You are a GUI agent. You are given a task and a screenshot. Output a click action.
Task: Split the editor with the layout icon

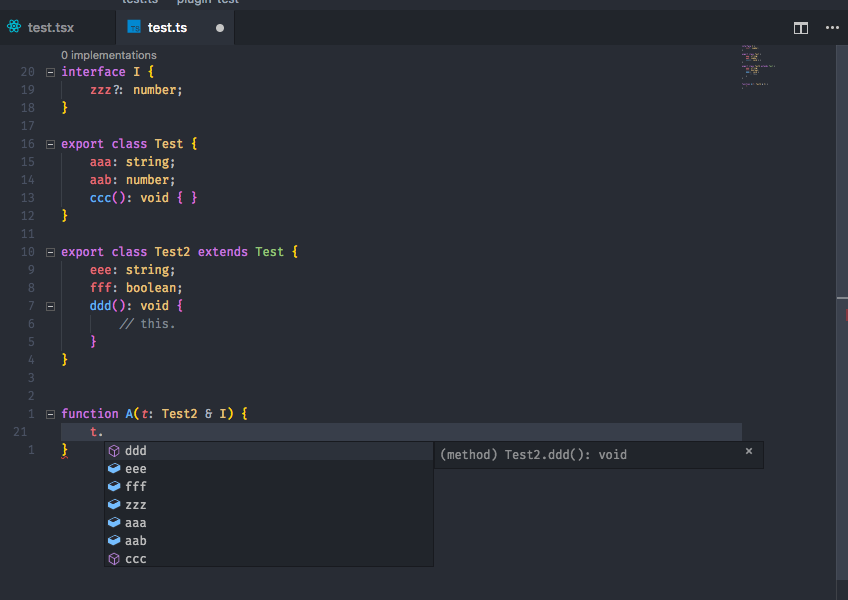pos(800,28)
